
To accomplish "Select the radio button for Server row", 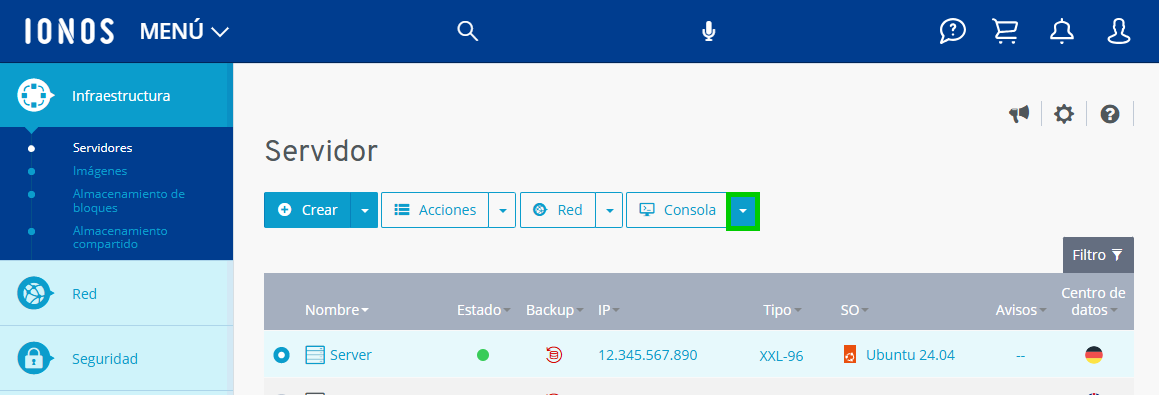I will pyautogui.click(x=282, y=355).
